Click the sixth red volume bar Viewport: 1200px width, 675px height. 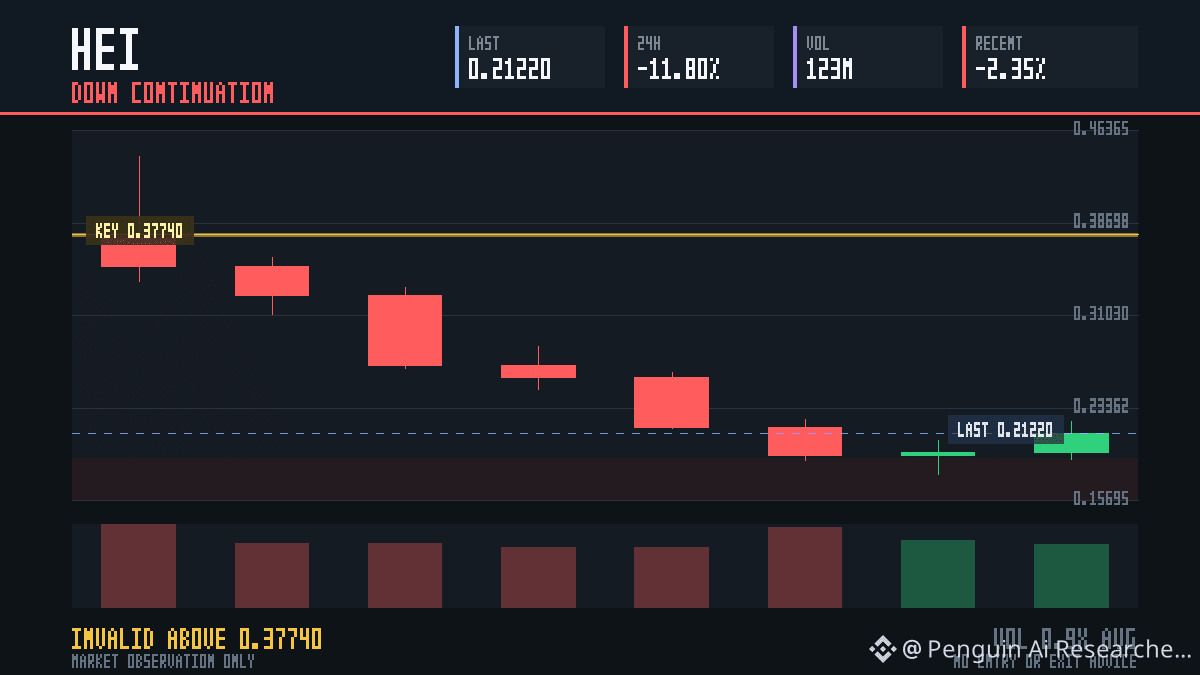(805, 567)
